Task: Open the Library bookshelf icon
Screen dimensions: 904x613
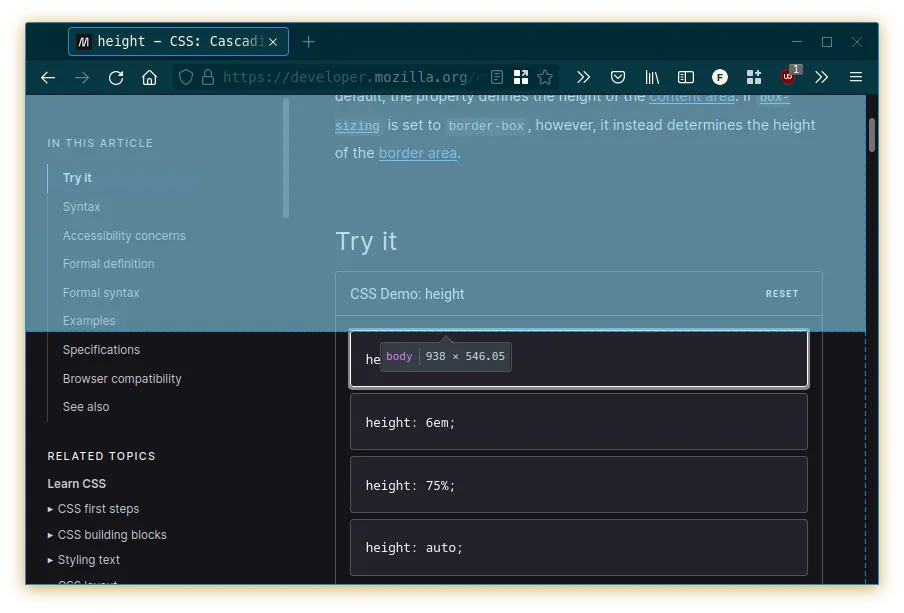Action: [x=651, y=77]
